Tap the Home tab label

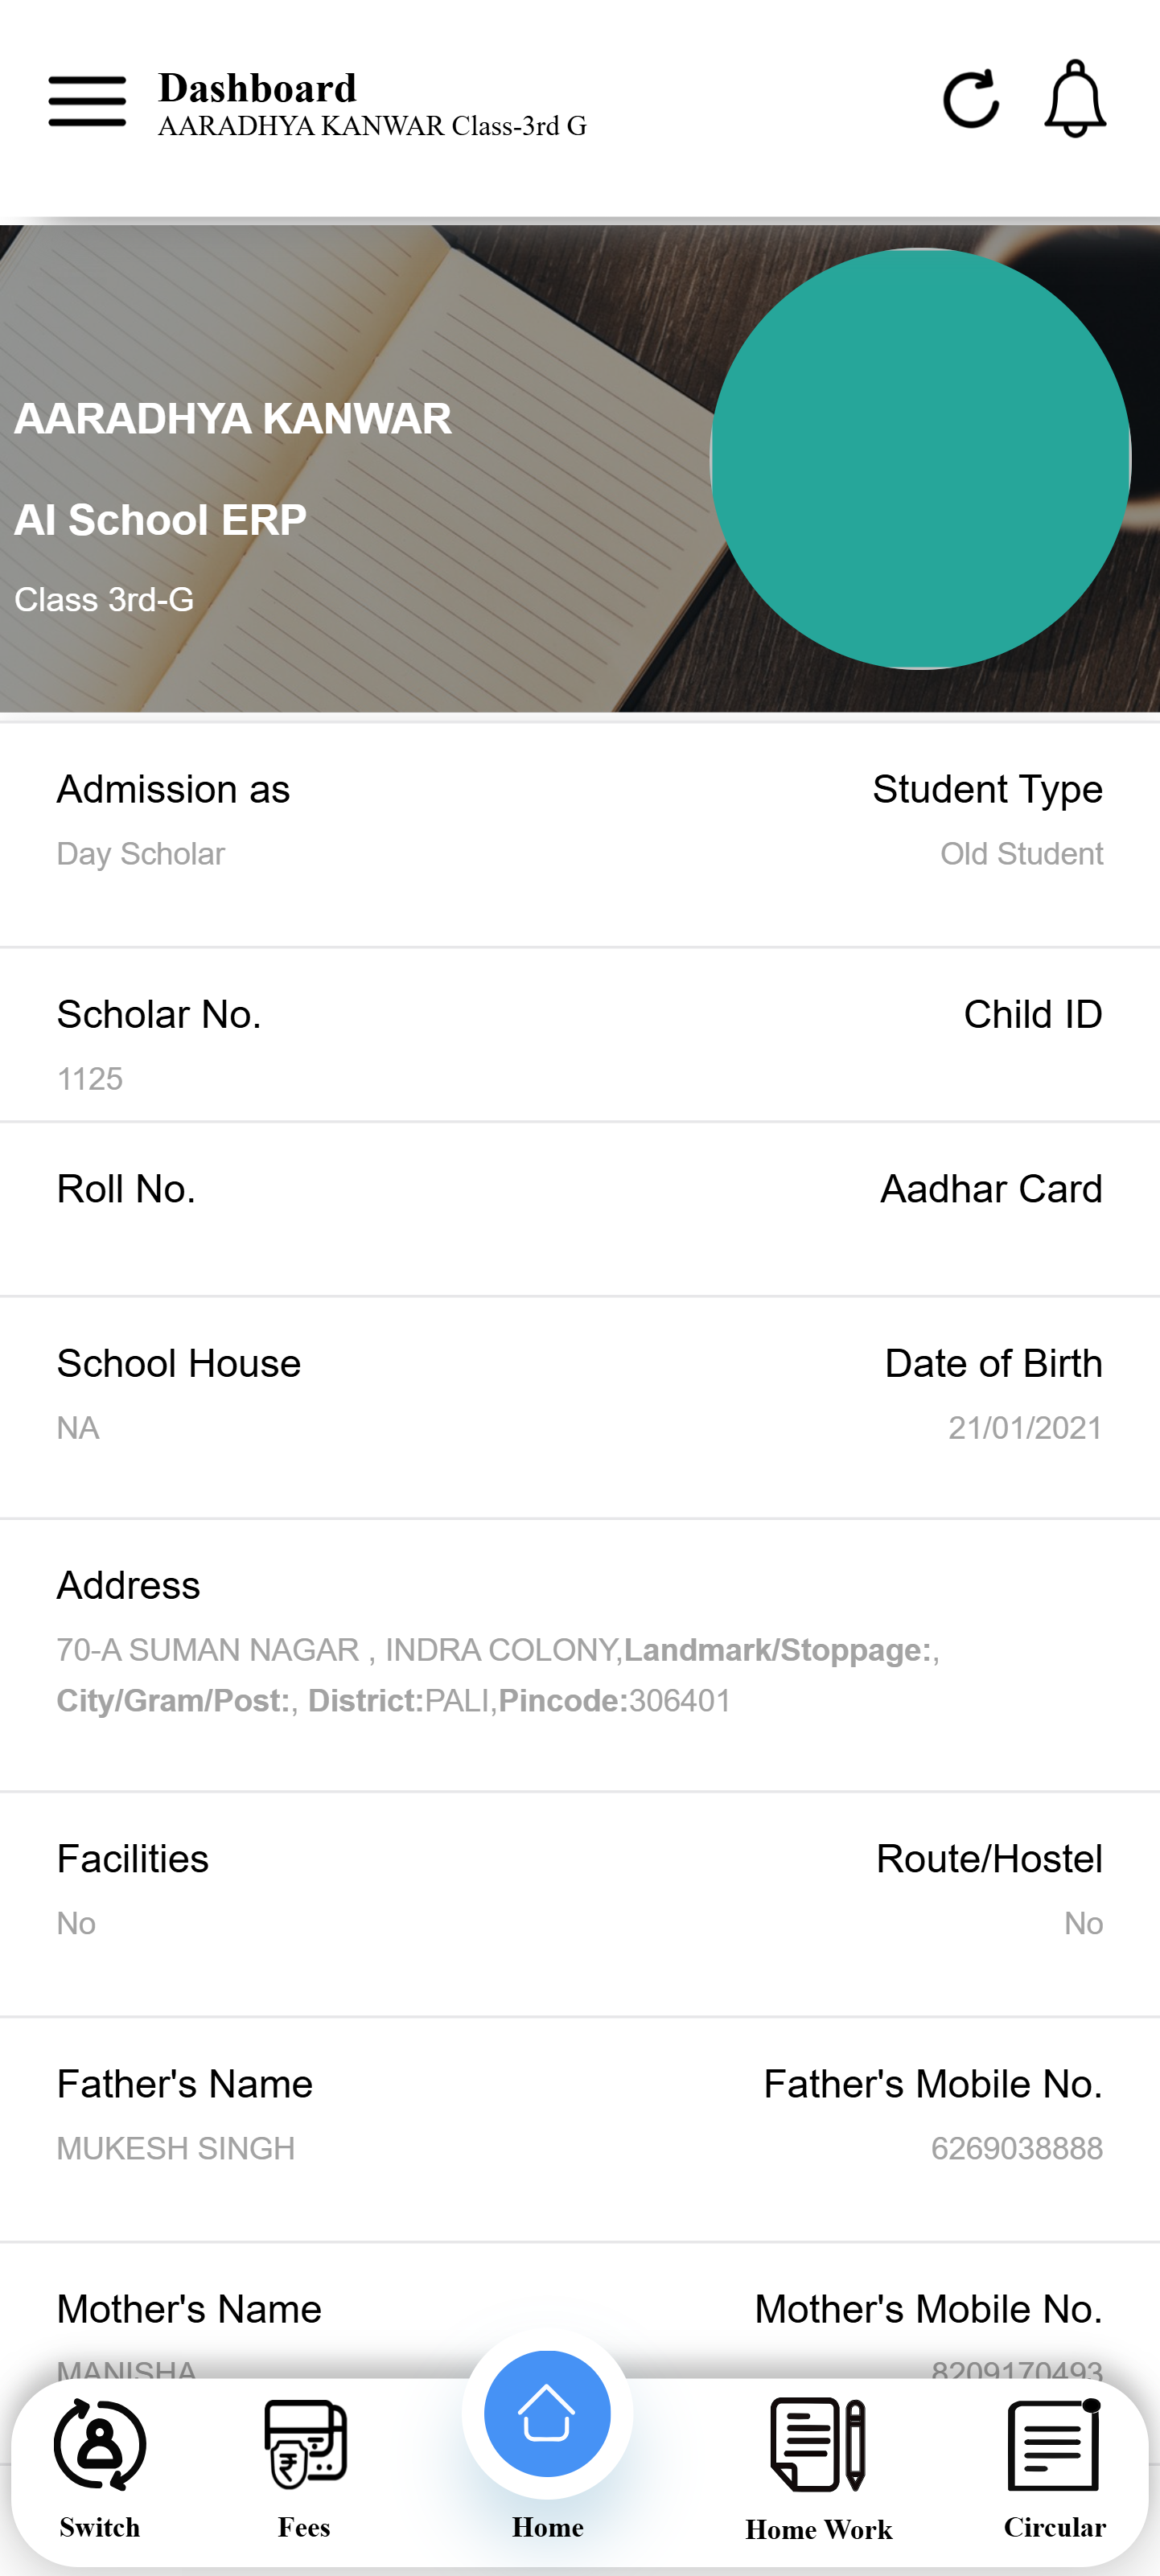pos(547,2527)
